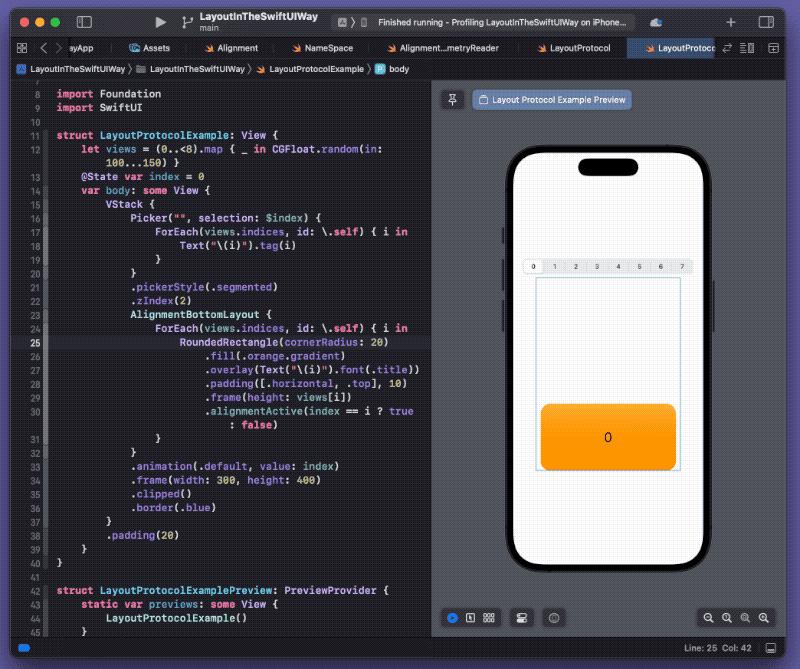Open the editor options lines icon
The height and width of the screenshot is (669, 800).
[747, 48]
